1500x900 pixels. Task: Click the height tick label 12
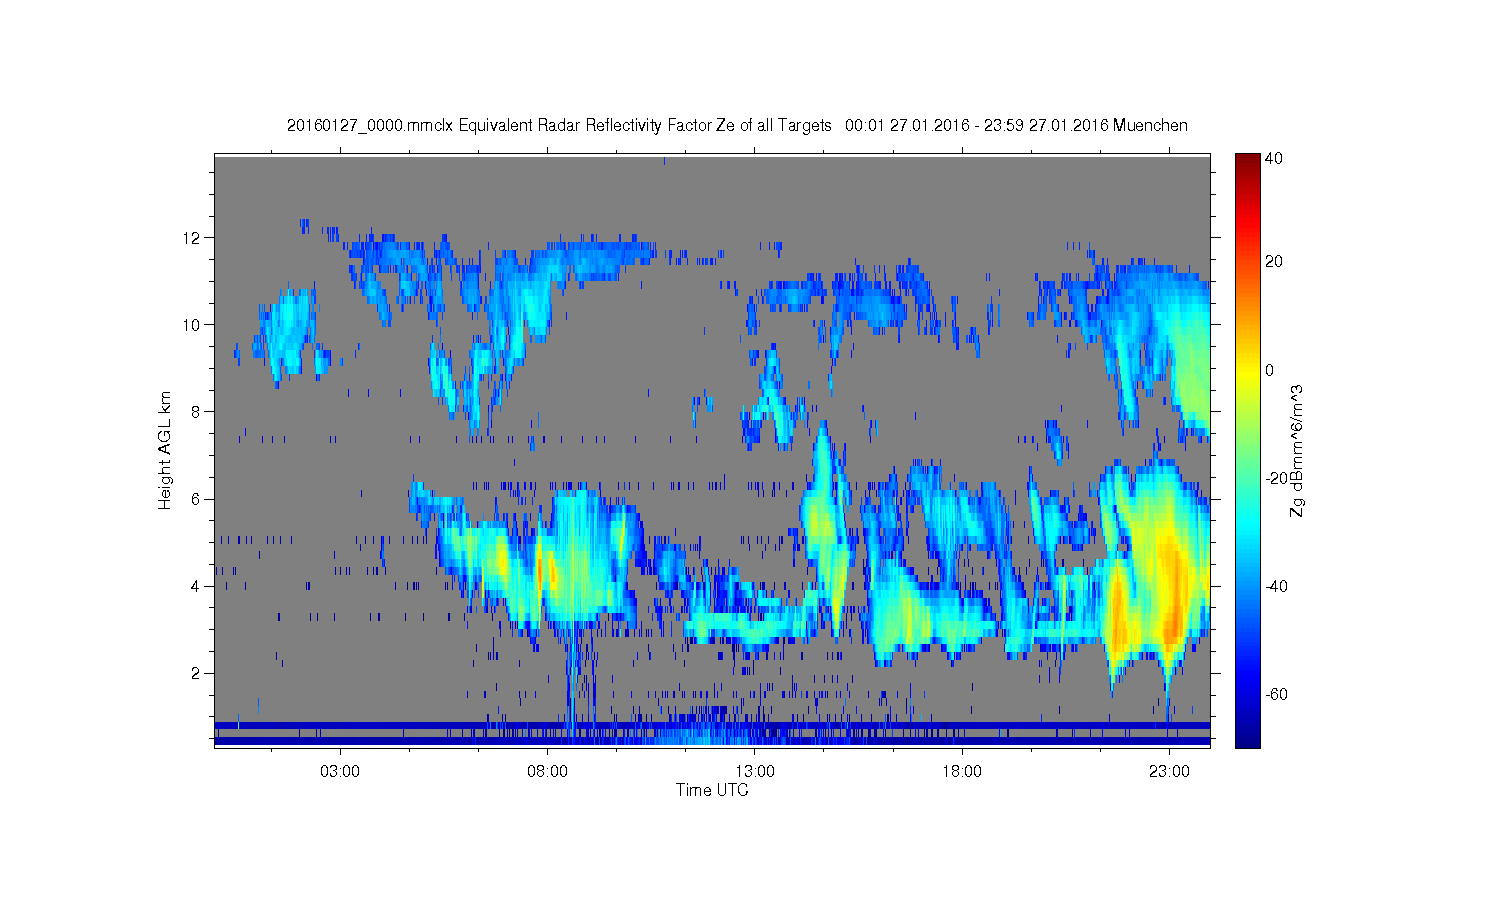[x=192, y=237]
